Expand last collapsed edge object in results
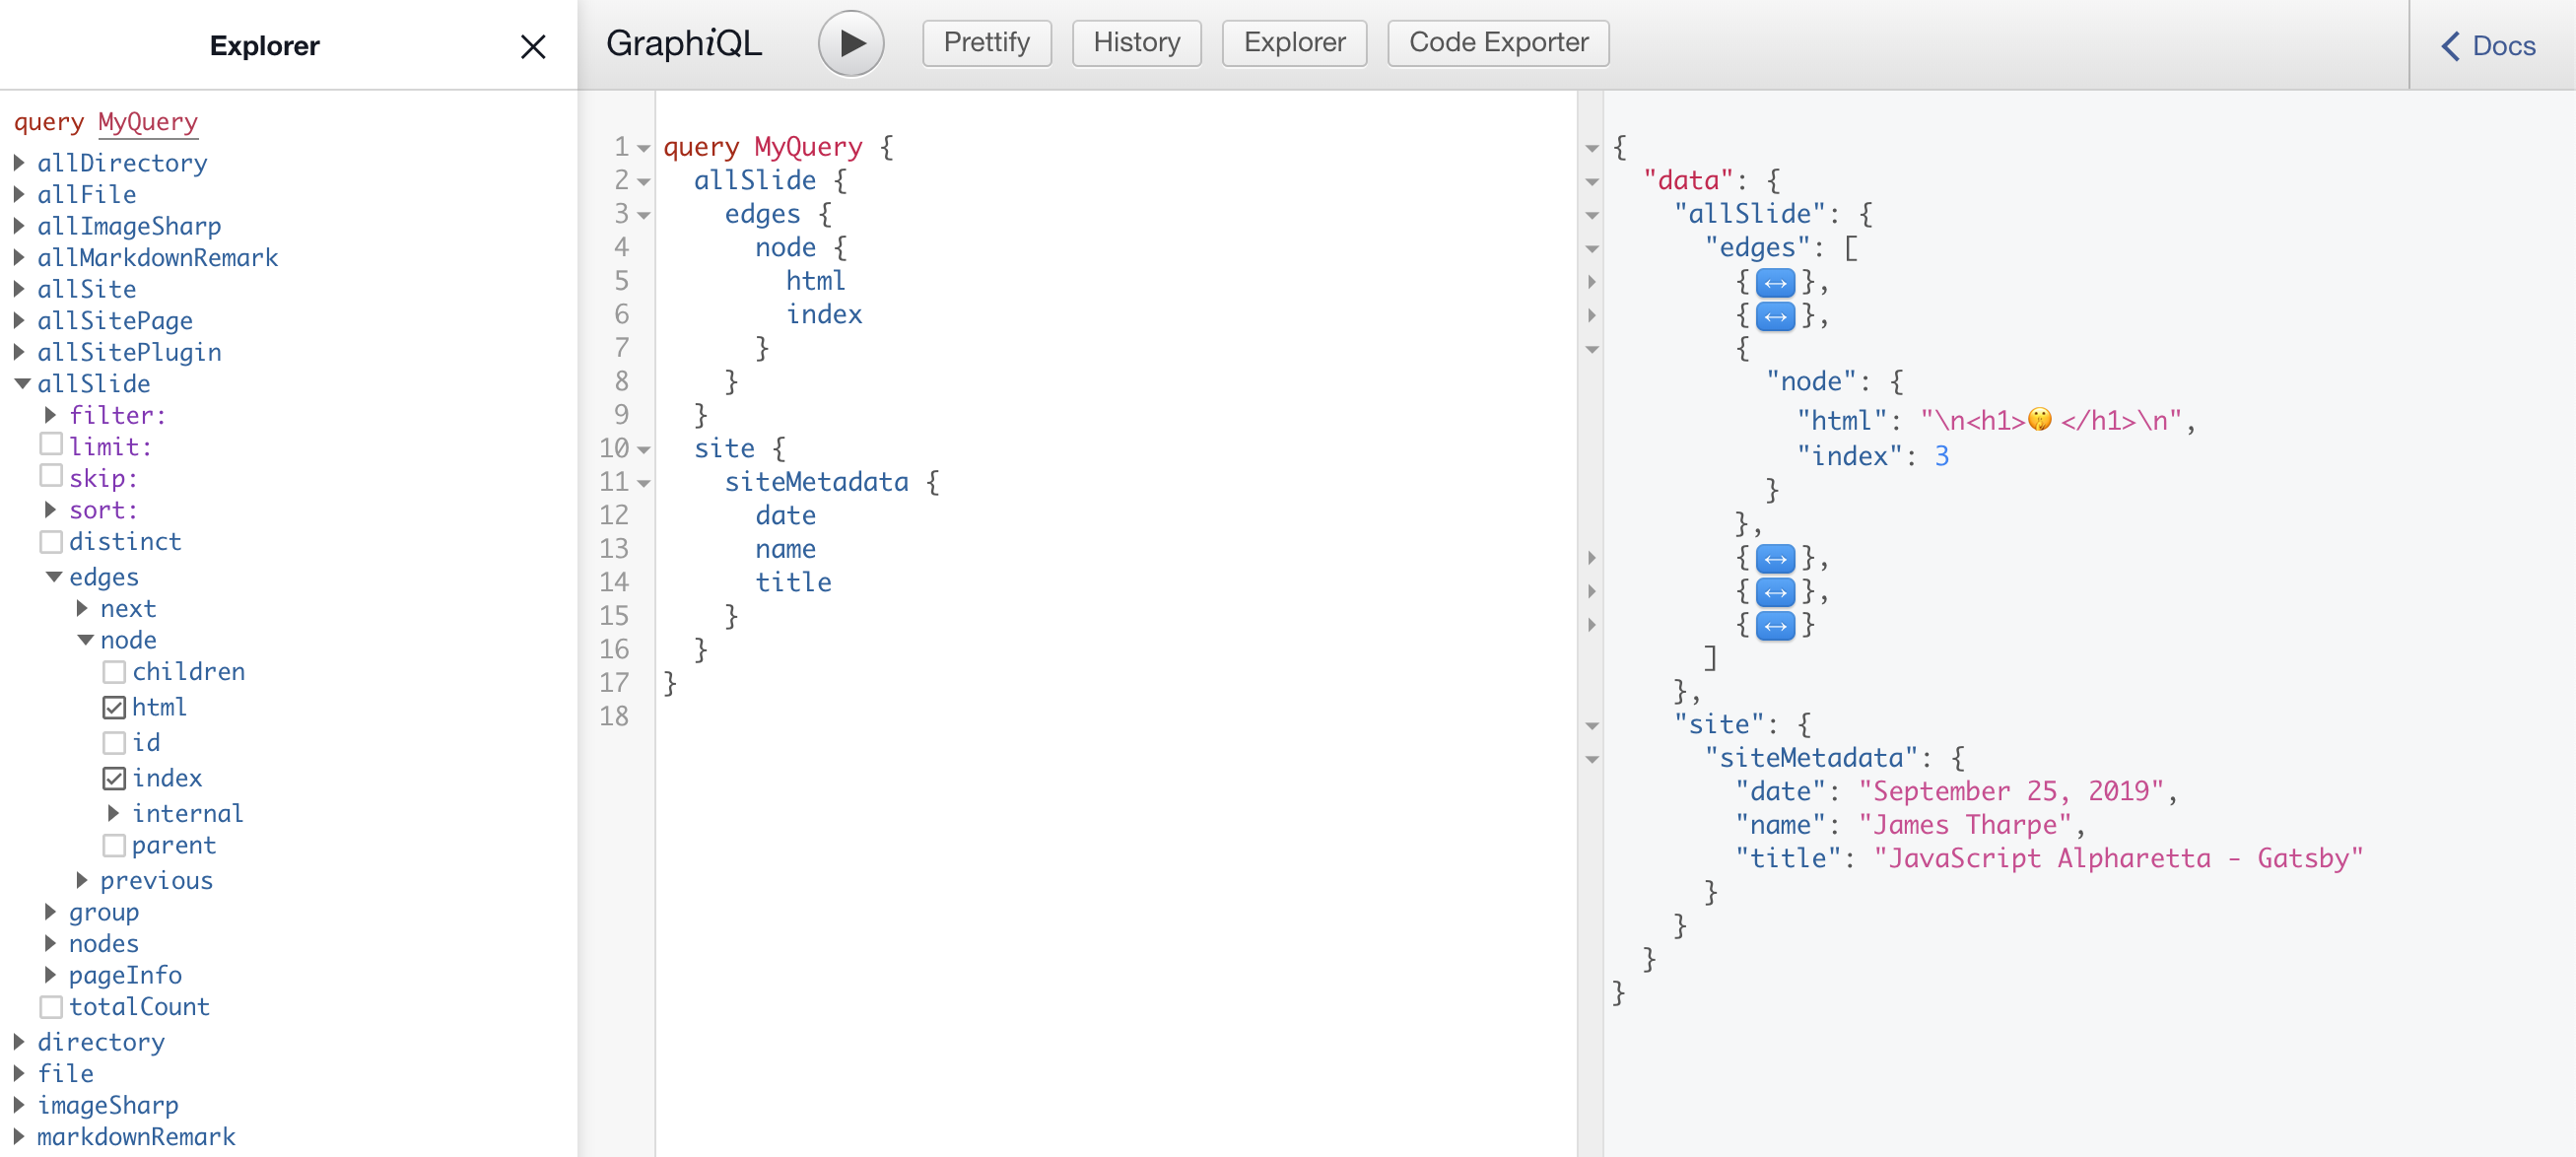Image resolution: width=2576 pixels, height=1157 pixels. coord(1774,626)
